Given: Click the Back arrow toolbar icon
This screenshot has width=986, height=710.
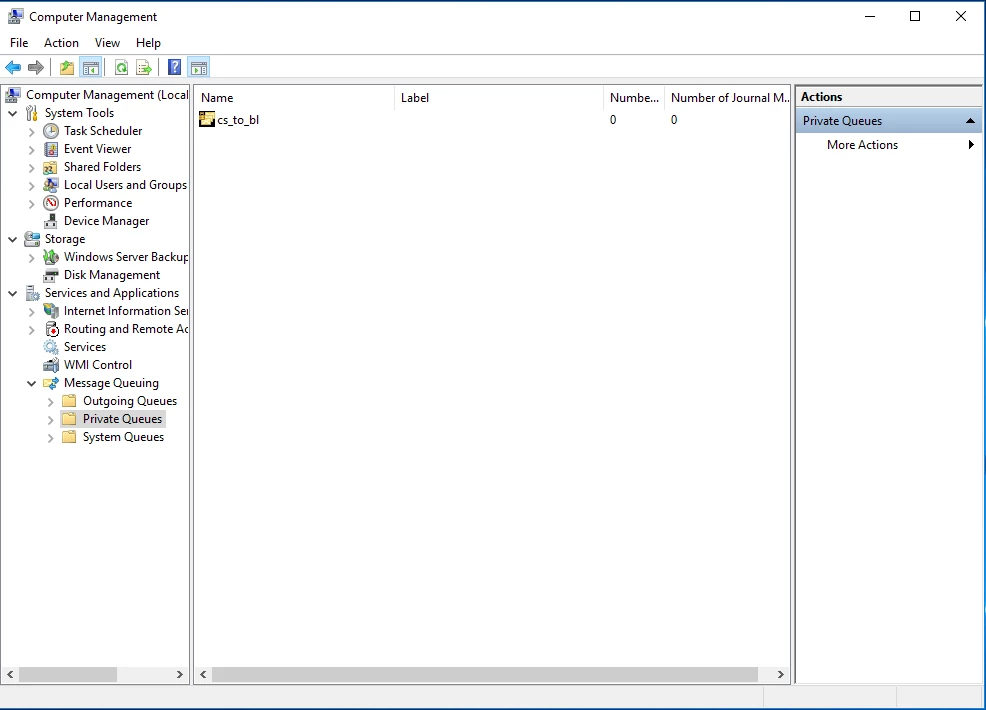Looking at the screenshot, I should (13, 67).
